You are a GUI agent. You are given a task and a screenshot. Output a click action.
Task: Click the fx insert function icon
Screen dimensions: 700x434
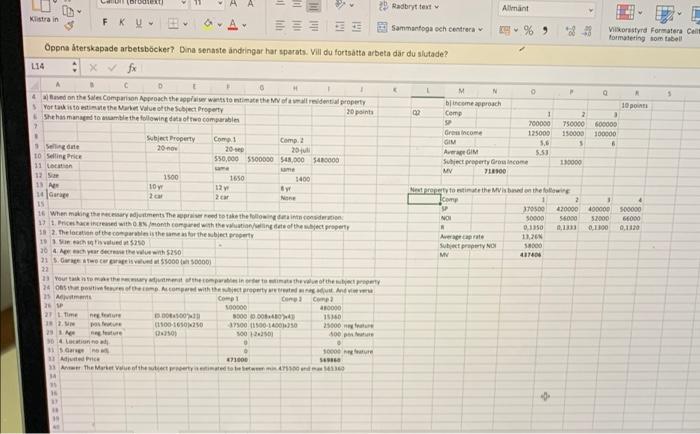132,68
